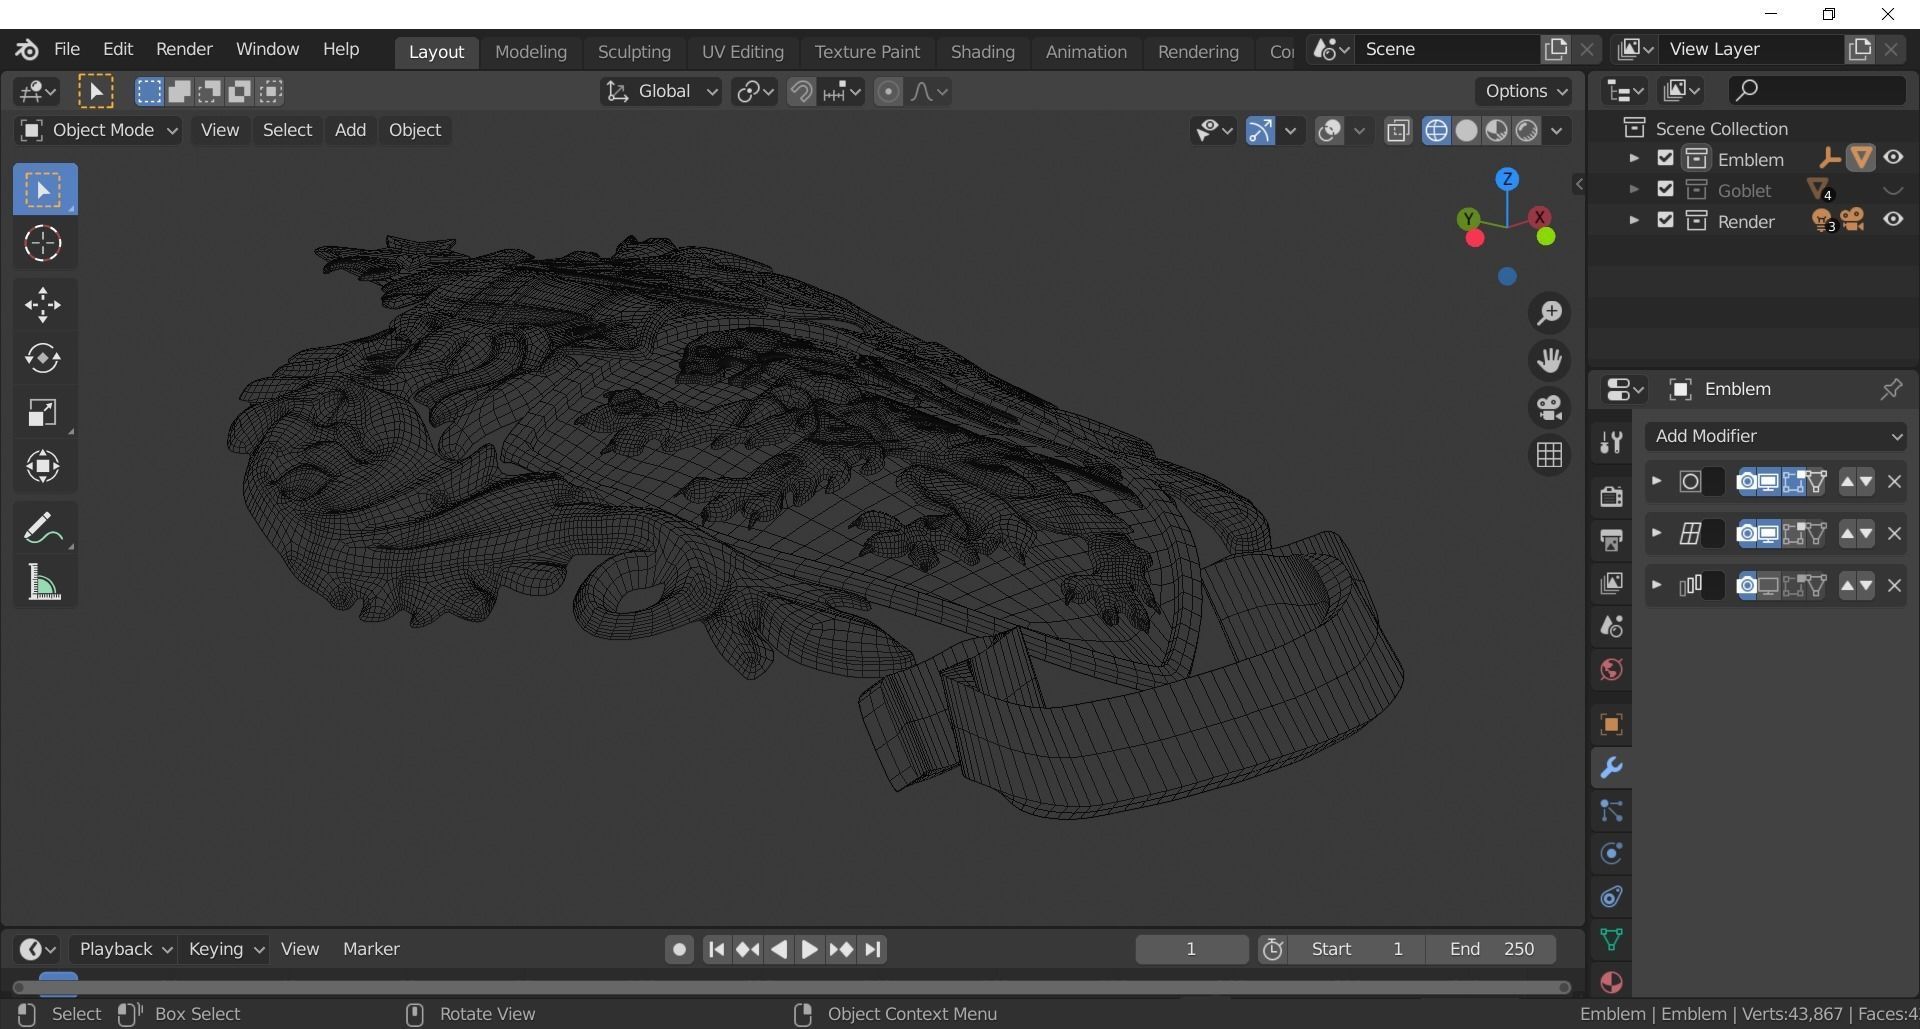Pick the Measure tool
Screen dimensions: 1920x1029
tap(43, 582)
